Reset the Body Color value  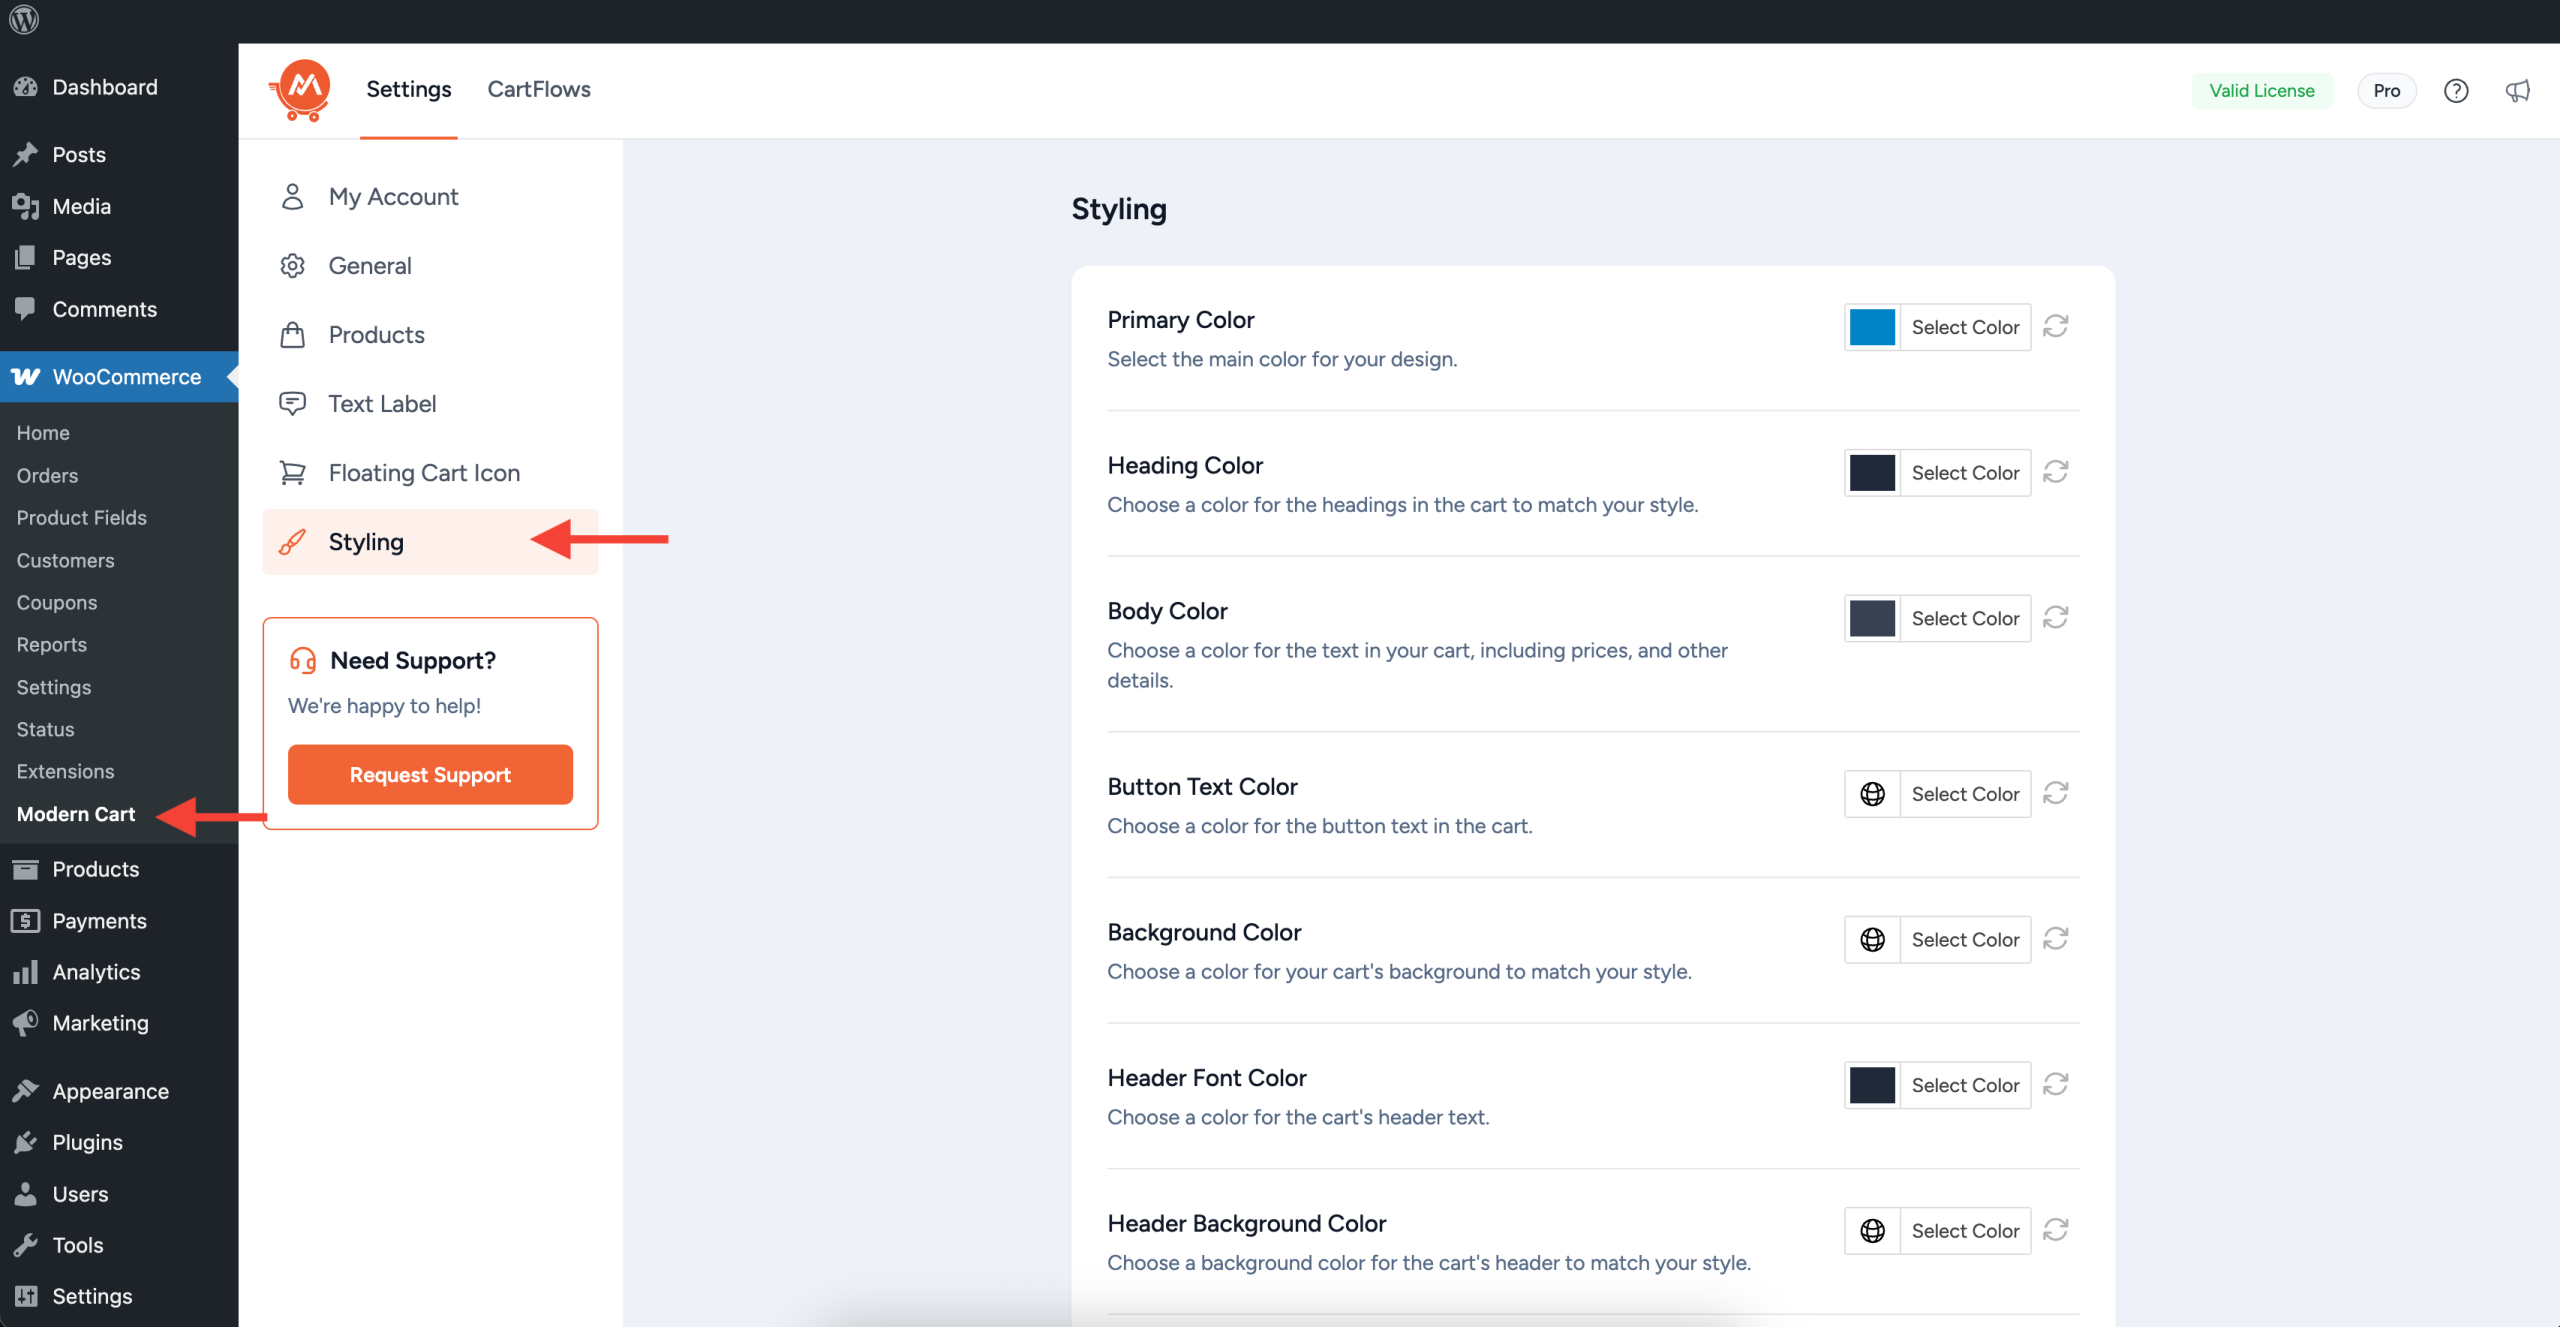point(2056,618)
